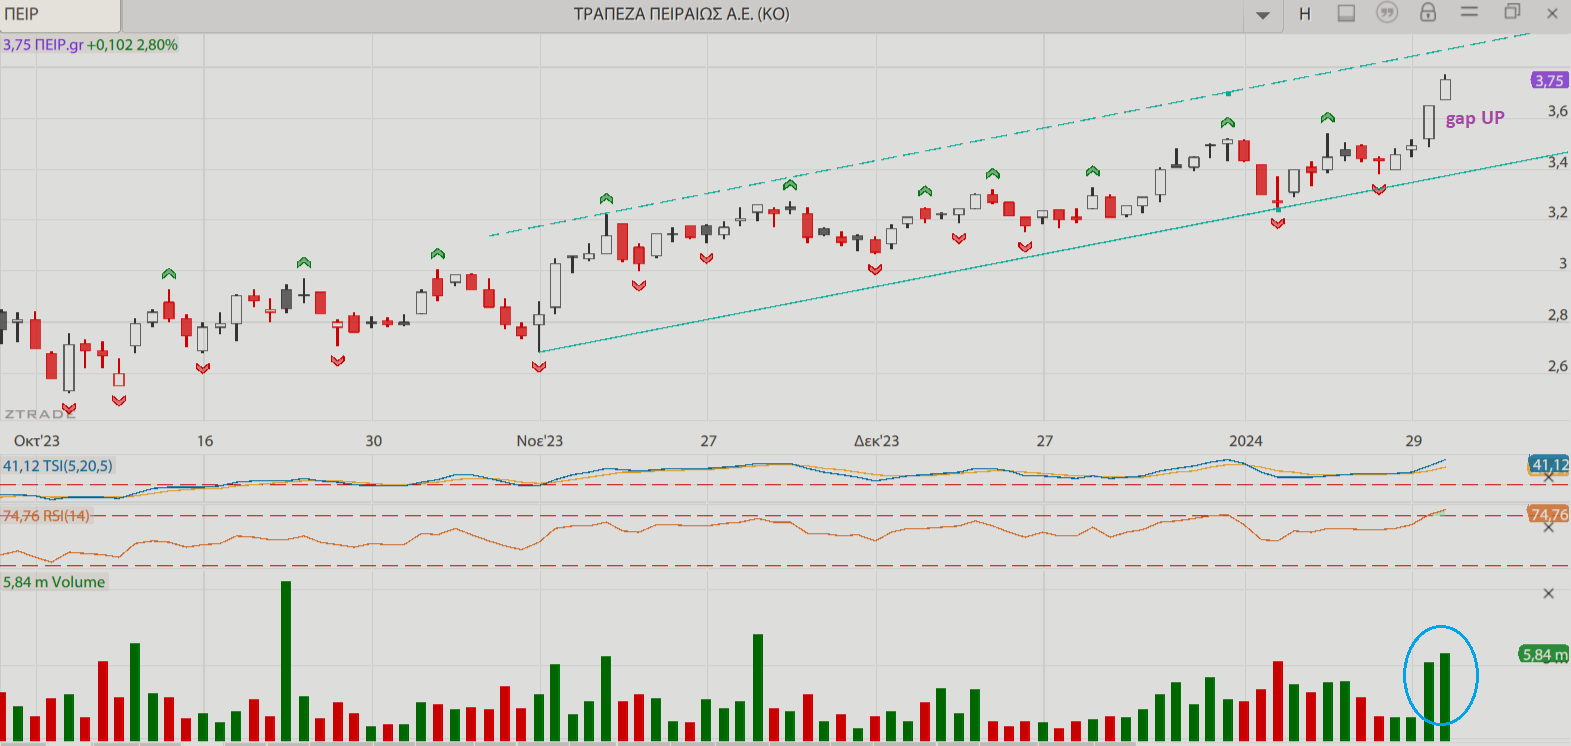Click the Δεκ'23 date axis label

(876, 441)
